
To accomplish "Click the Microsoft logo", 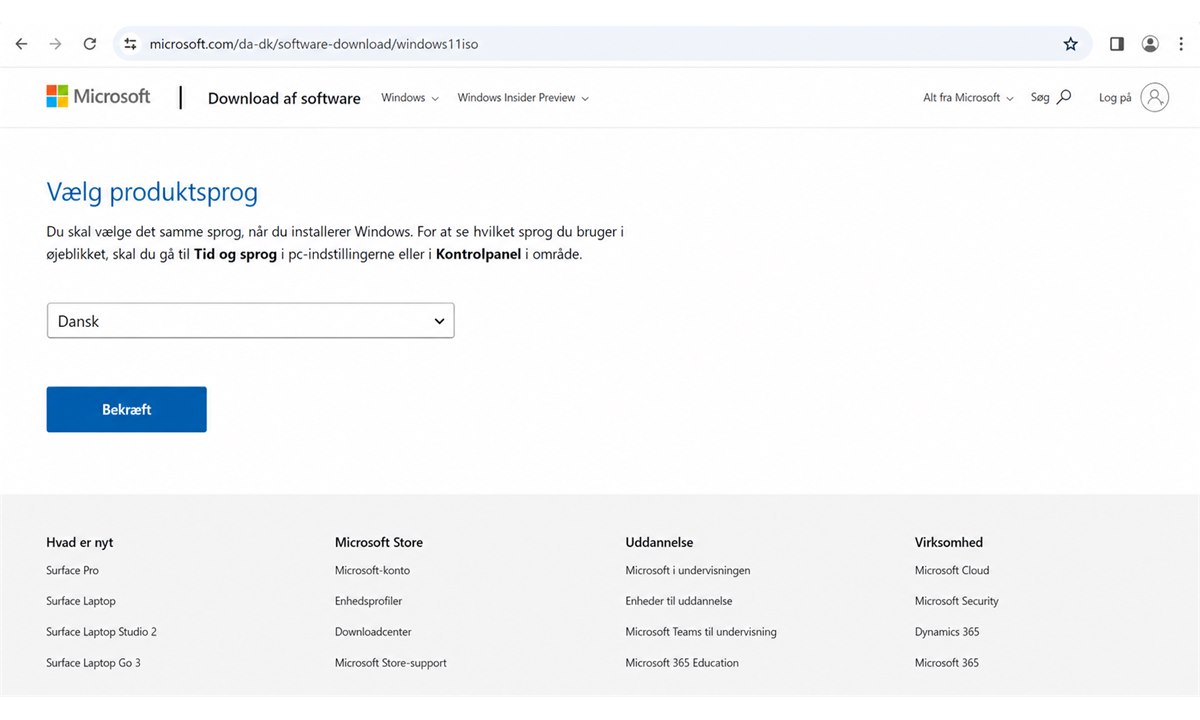I will click(98, 96).
